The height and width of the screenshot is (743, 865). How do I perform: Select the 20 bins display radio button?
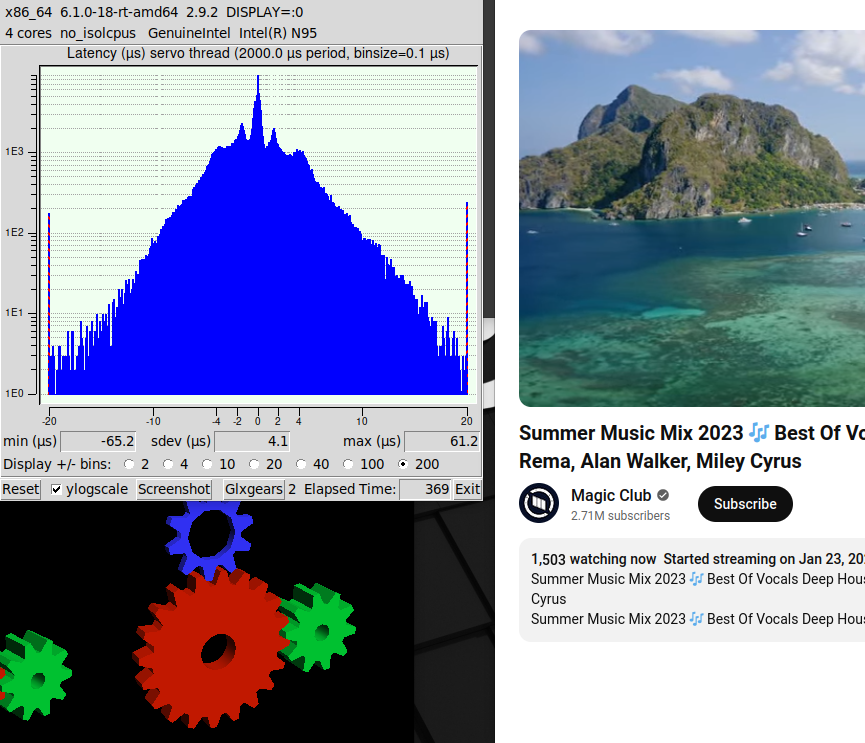click(x=254, y=464)
